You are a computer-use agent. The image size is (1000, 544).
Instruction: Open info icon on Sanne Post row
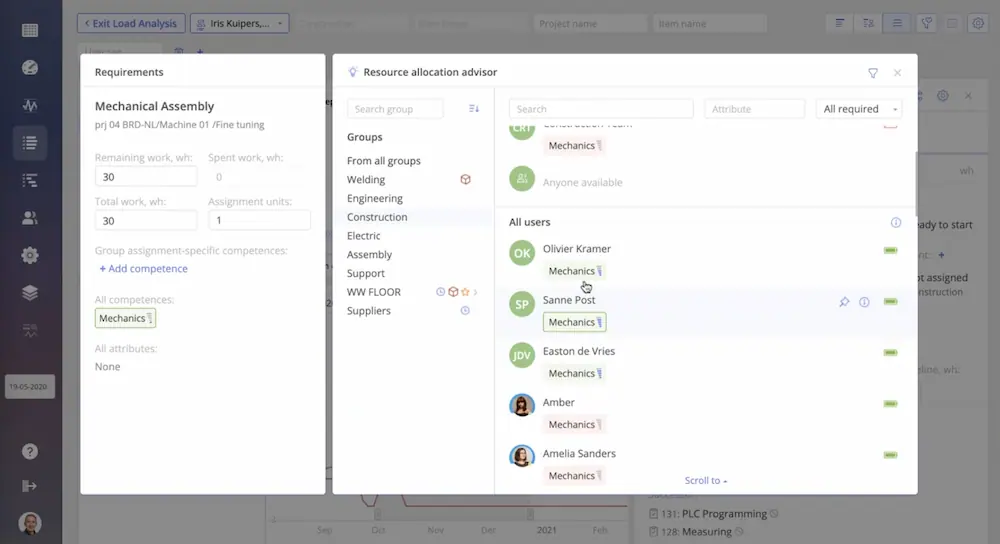(864, 302)
